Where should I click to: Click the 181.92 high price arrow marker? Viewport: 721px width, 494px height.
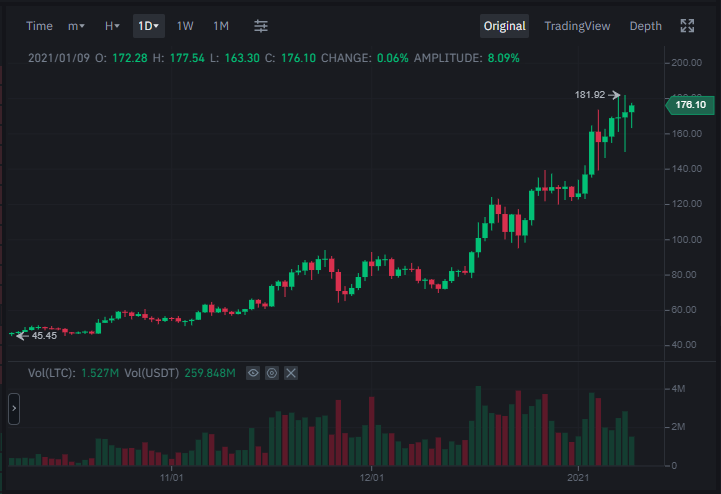tap(597, 95)
